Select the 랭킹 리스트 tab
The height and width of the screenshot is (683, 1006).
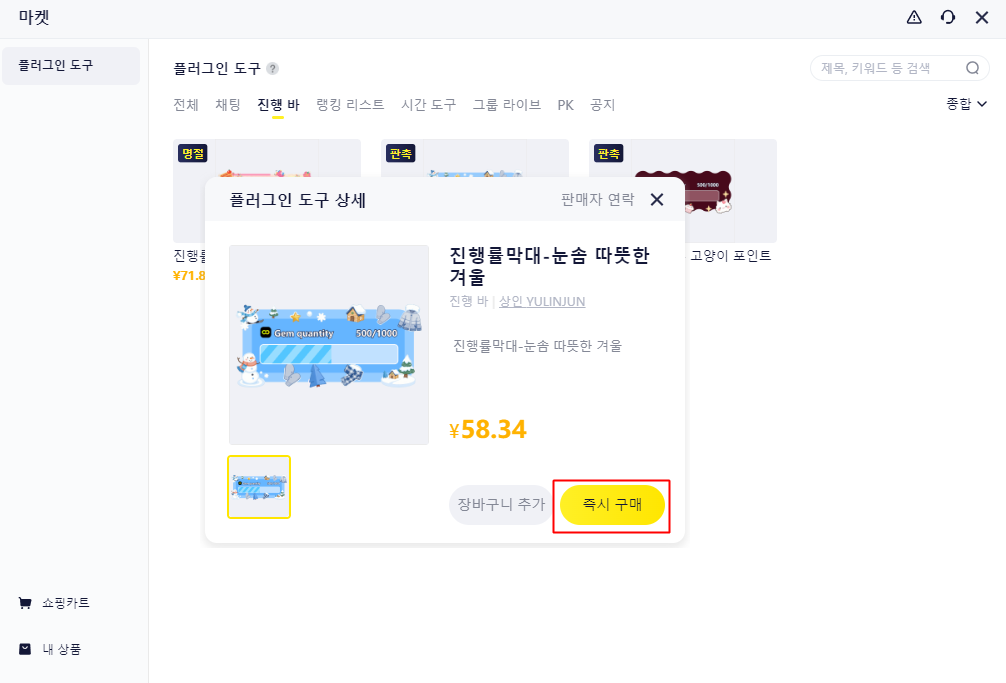350,105
